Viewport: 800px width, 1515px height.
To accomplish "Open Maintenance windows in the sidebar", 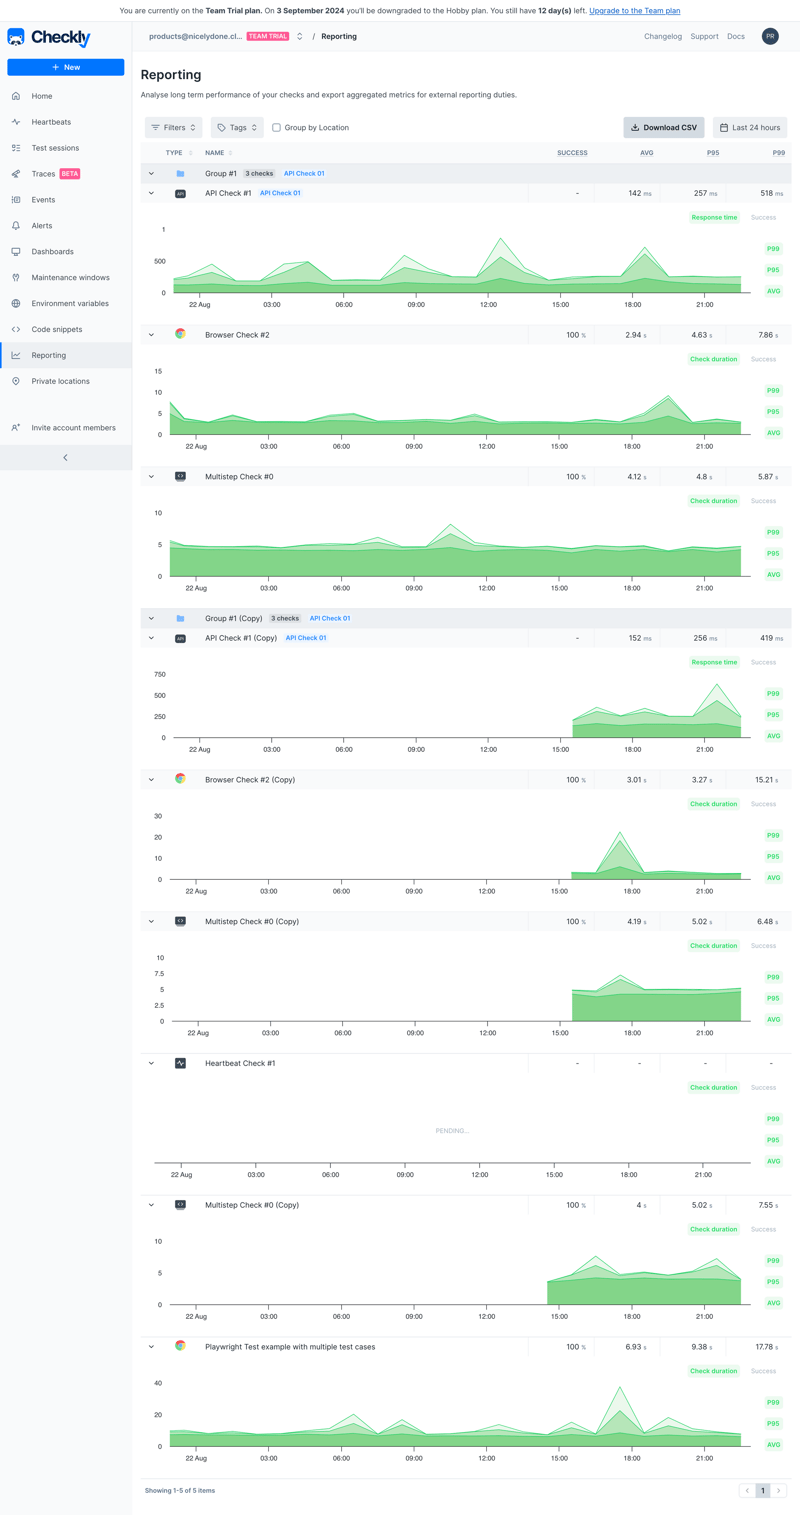I will 70,277.
